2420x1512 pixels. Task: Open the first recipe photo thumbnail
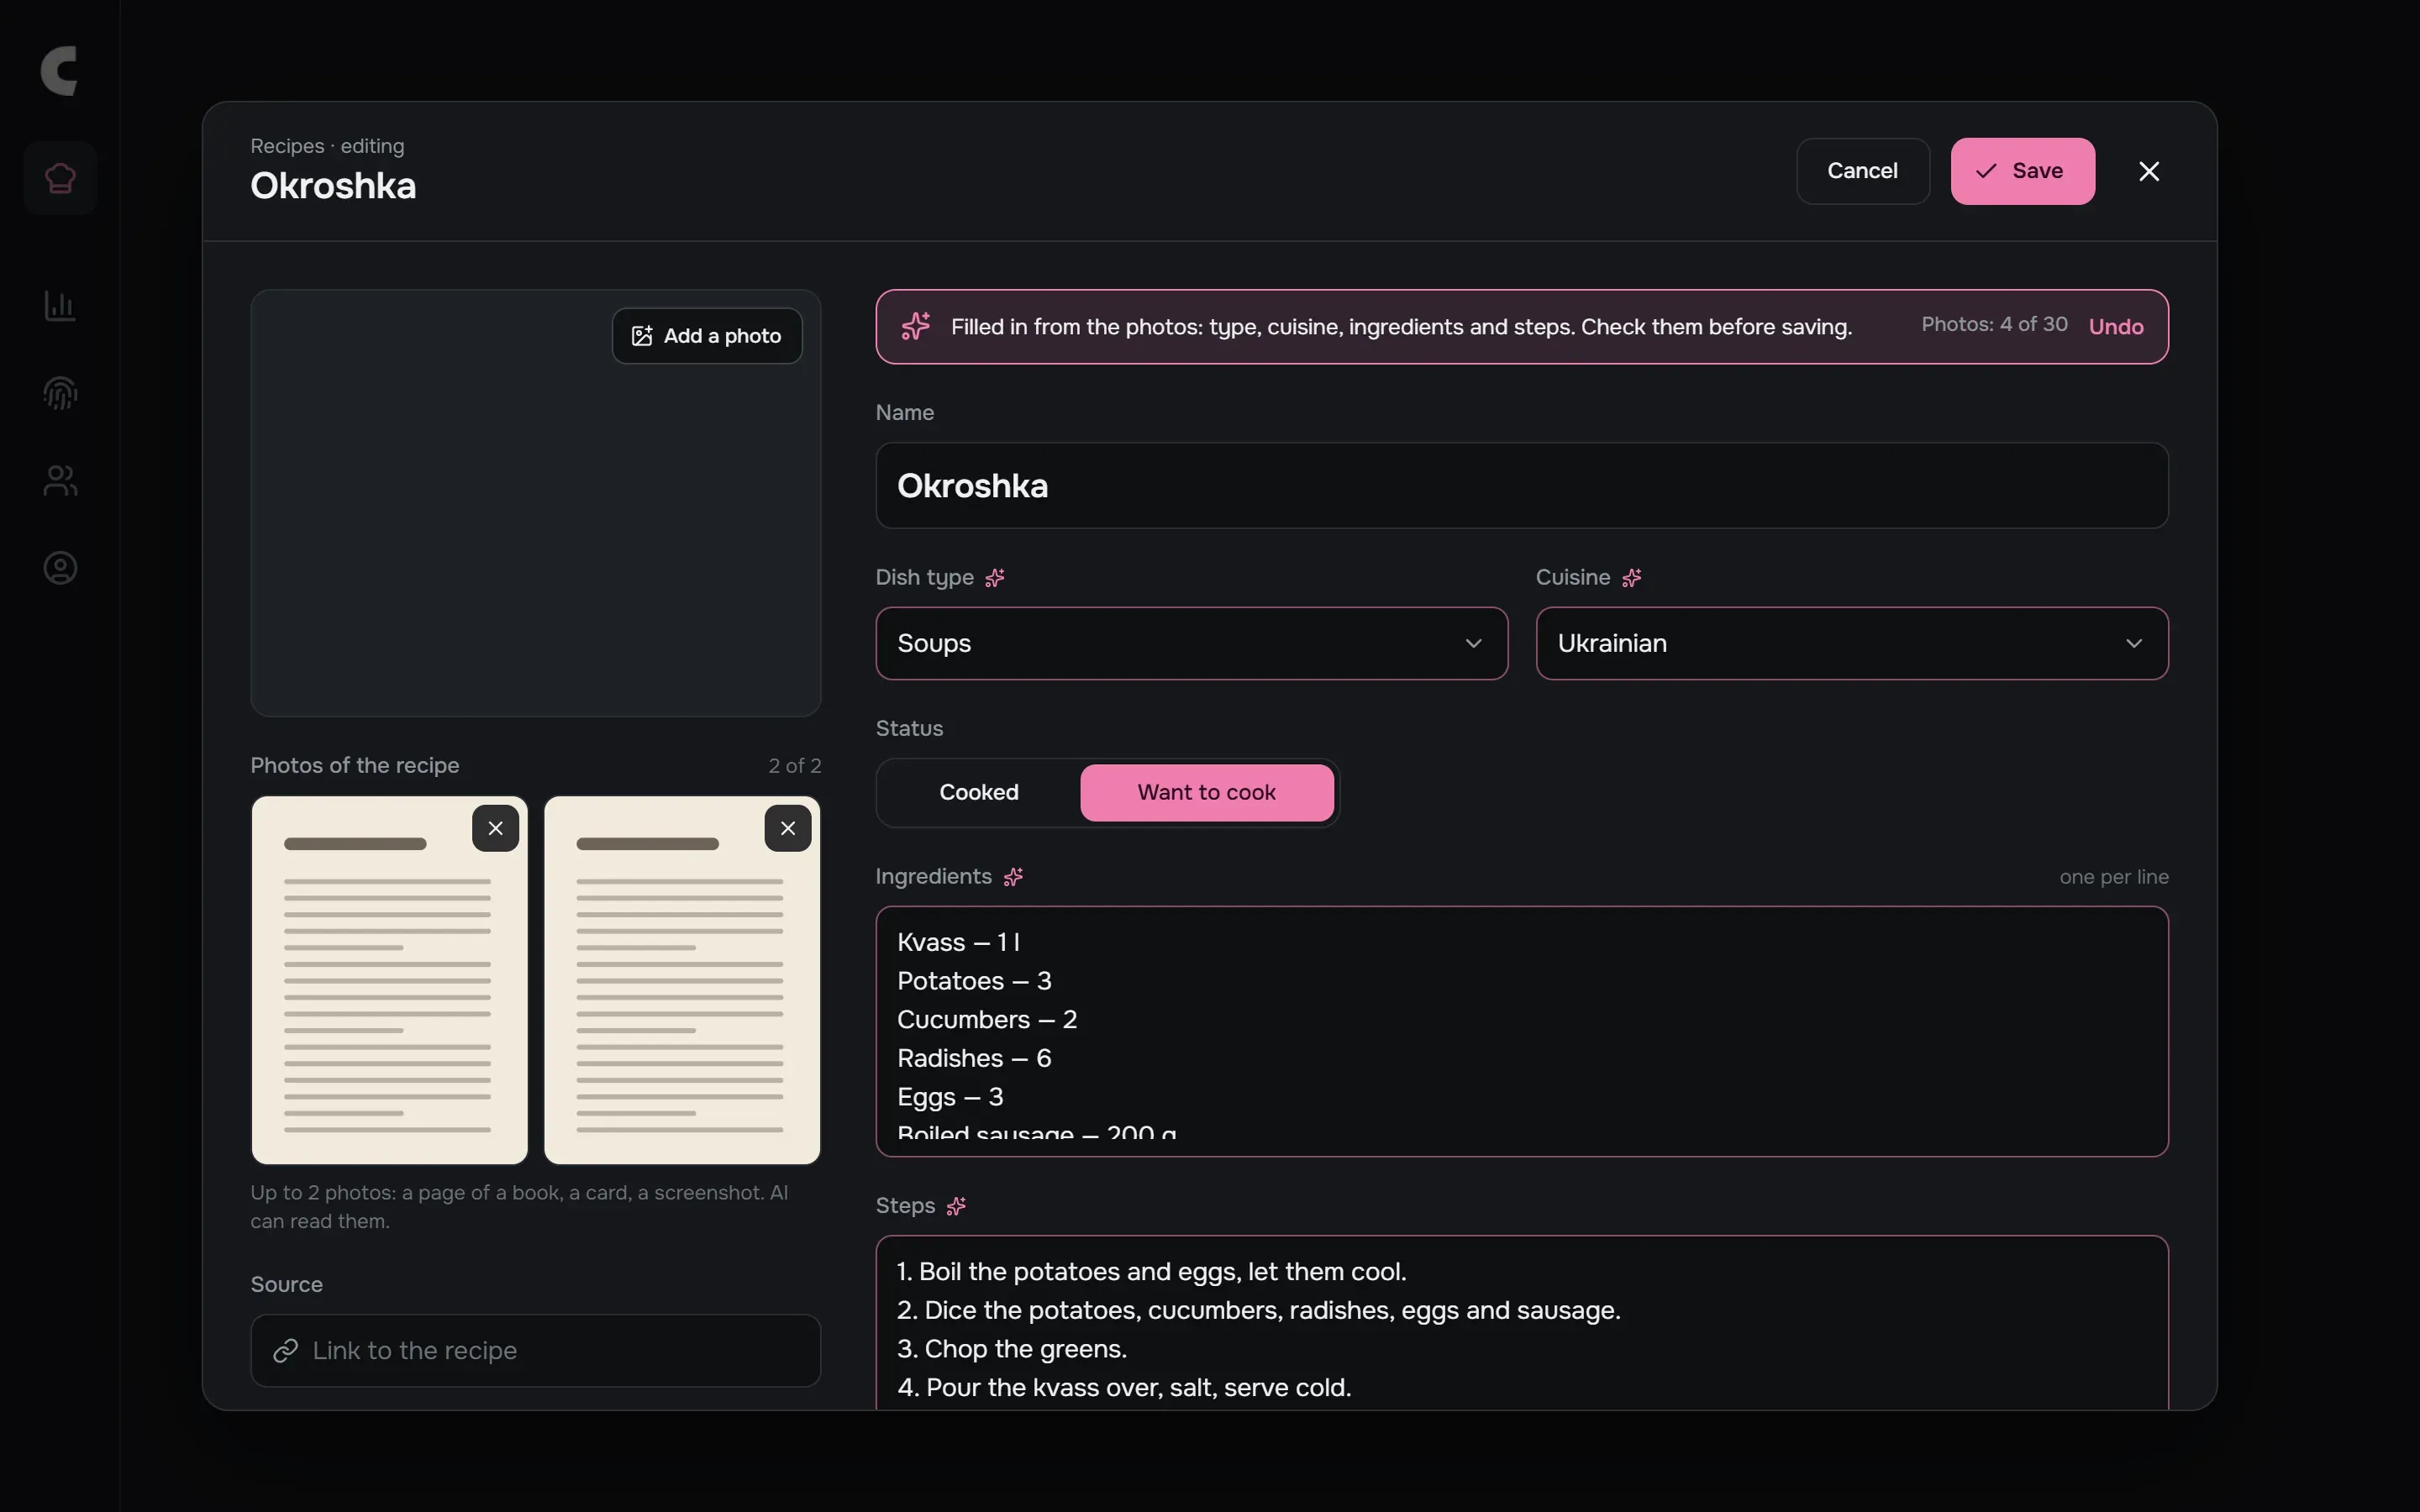pos(390,980)
